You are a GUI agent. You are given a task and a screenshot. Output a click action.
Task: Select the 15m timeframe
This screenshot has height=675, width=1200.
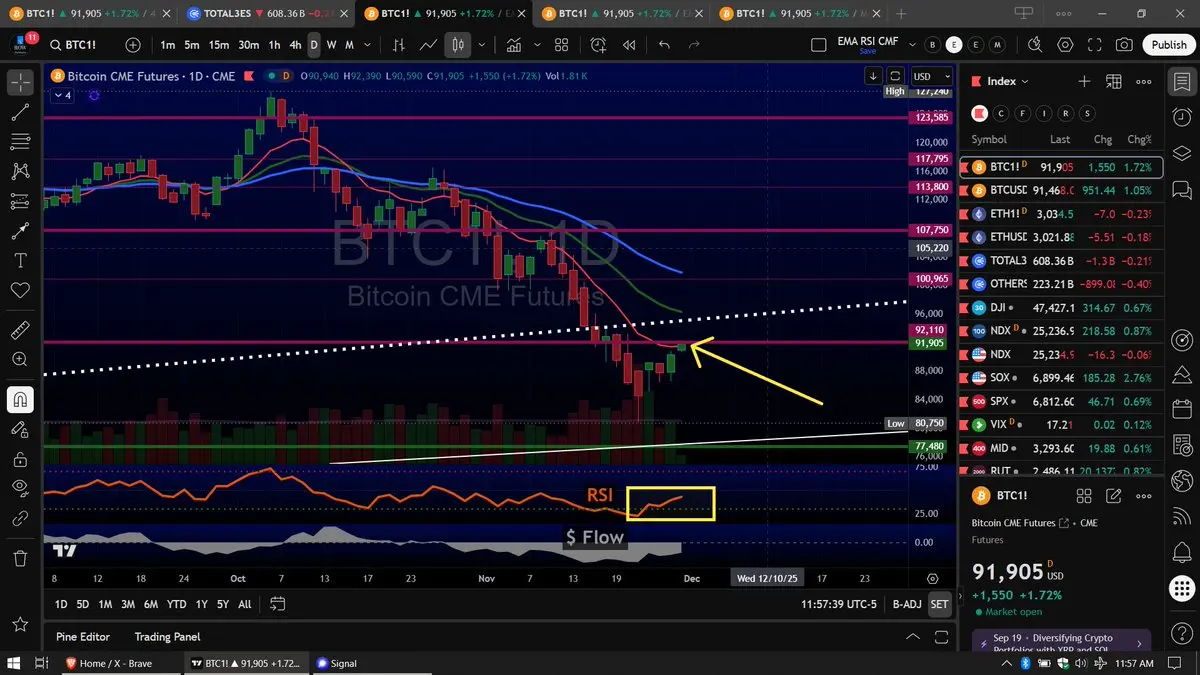pyautogui.click(x=219, y=45)
